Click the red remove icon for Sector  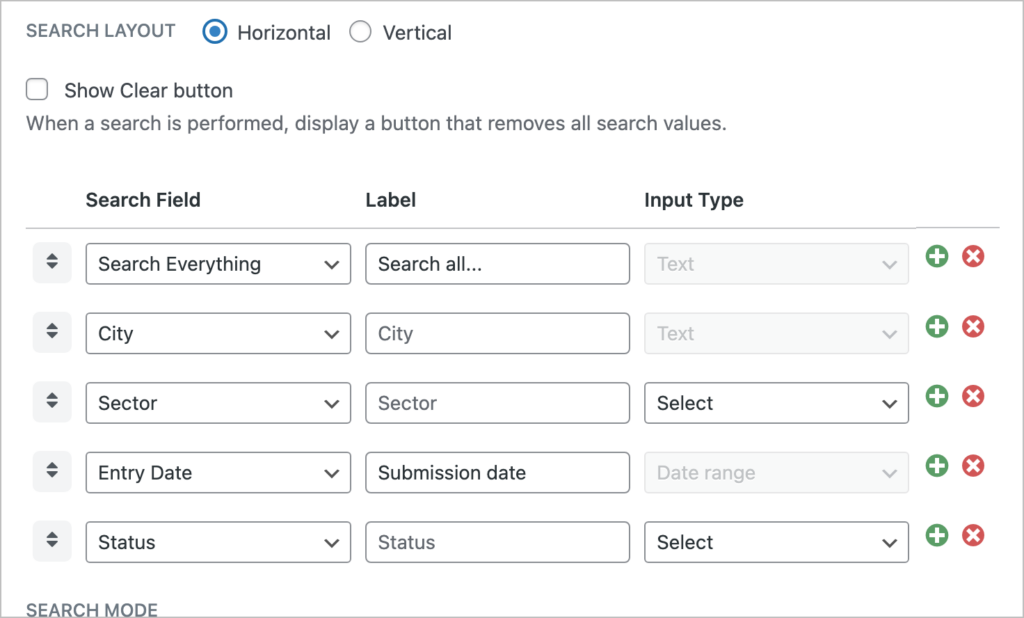973,397
